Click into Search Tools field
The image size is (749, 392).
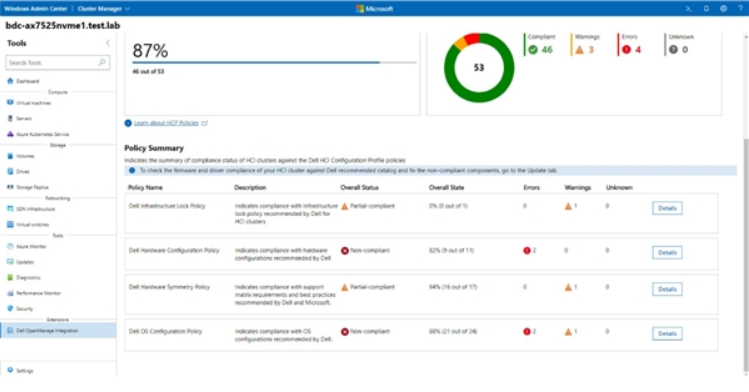[x=57, y=63]
